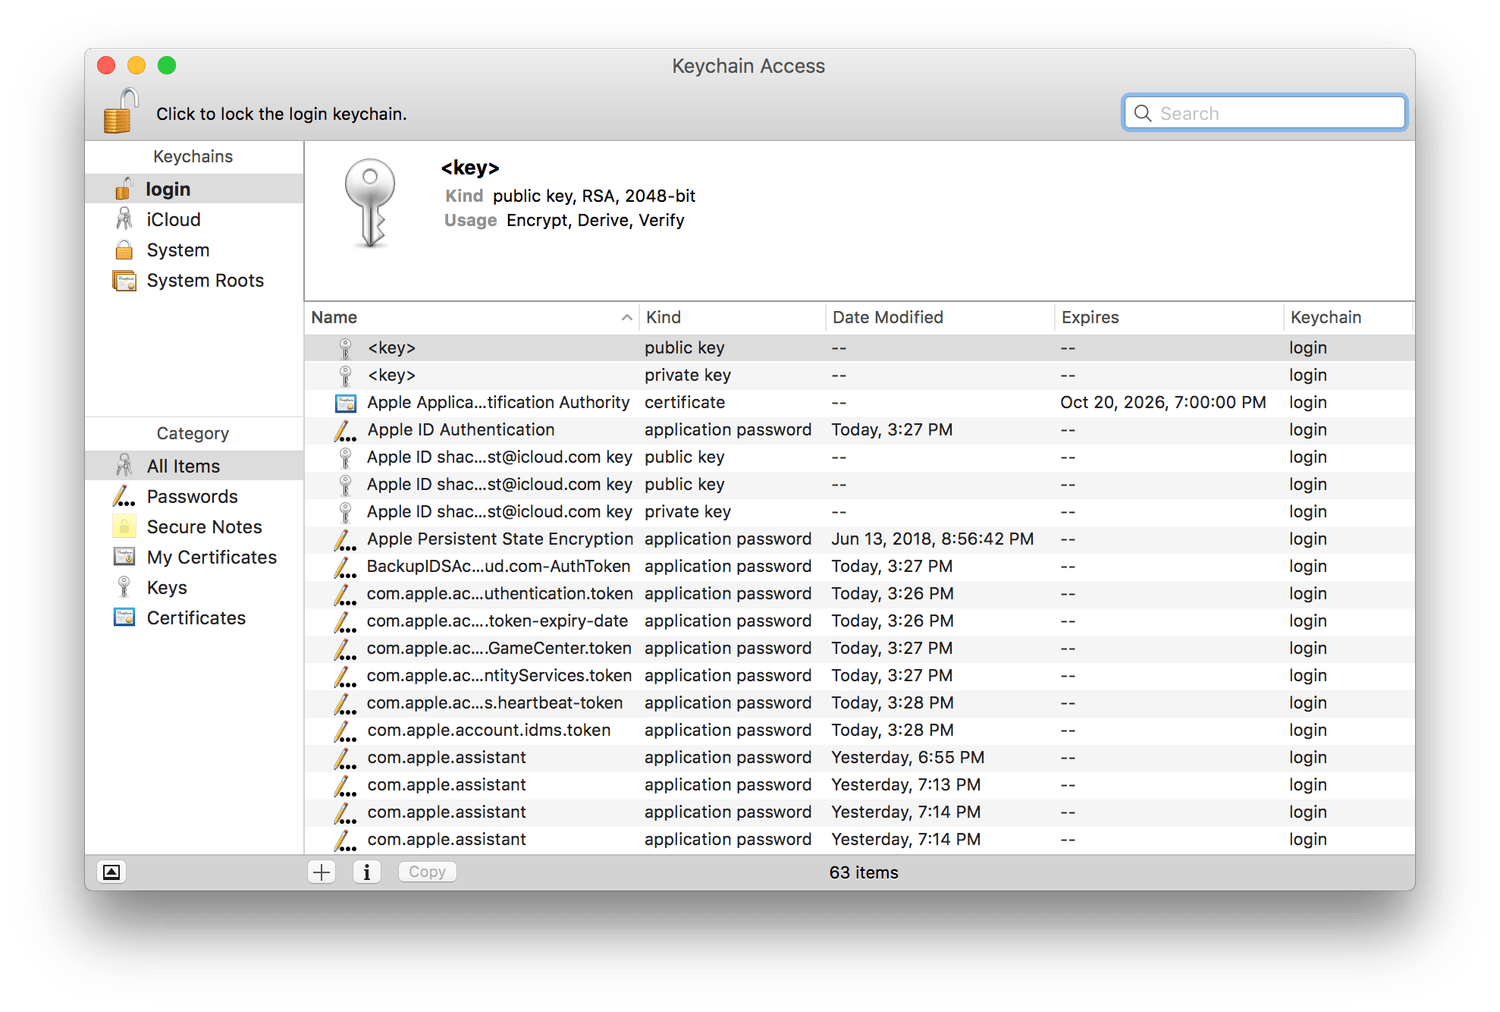Click the Secure Notes category icon
1500x1012 pixels.
(124, 527)
